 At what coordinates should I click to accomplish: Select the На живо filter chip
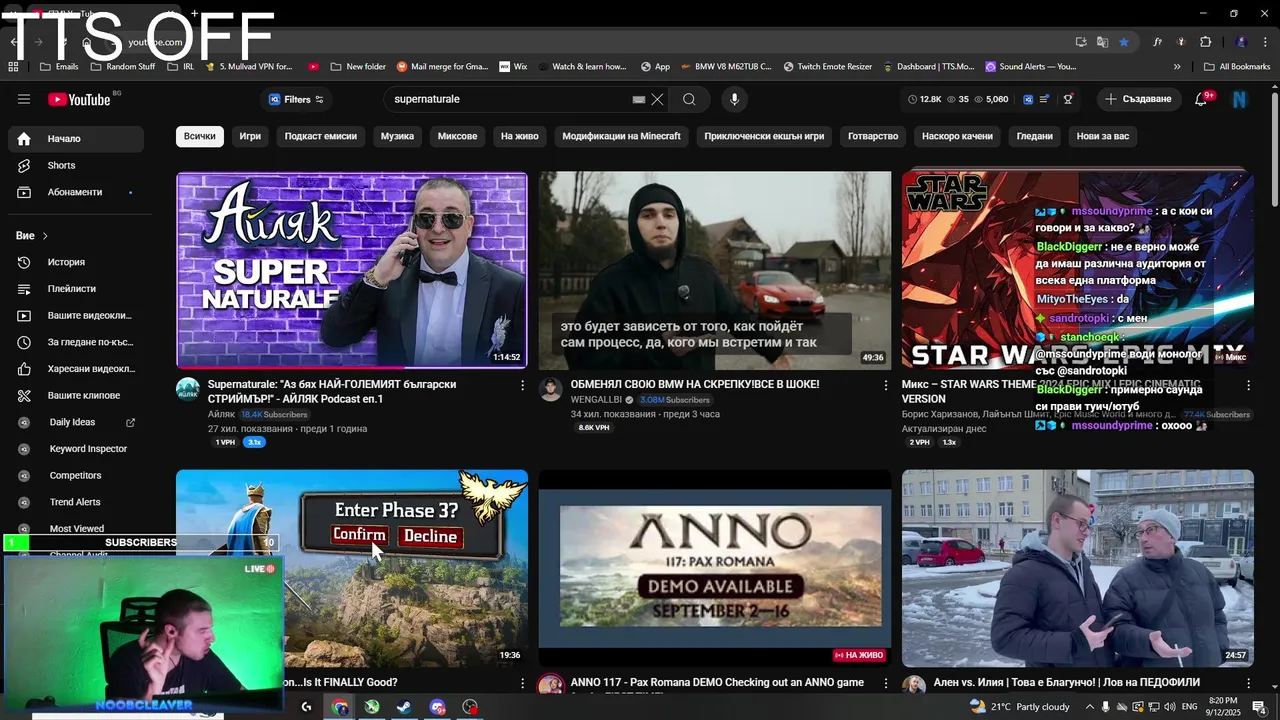point(520,136)
